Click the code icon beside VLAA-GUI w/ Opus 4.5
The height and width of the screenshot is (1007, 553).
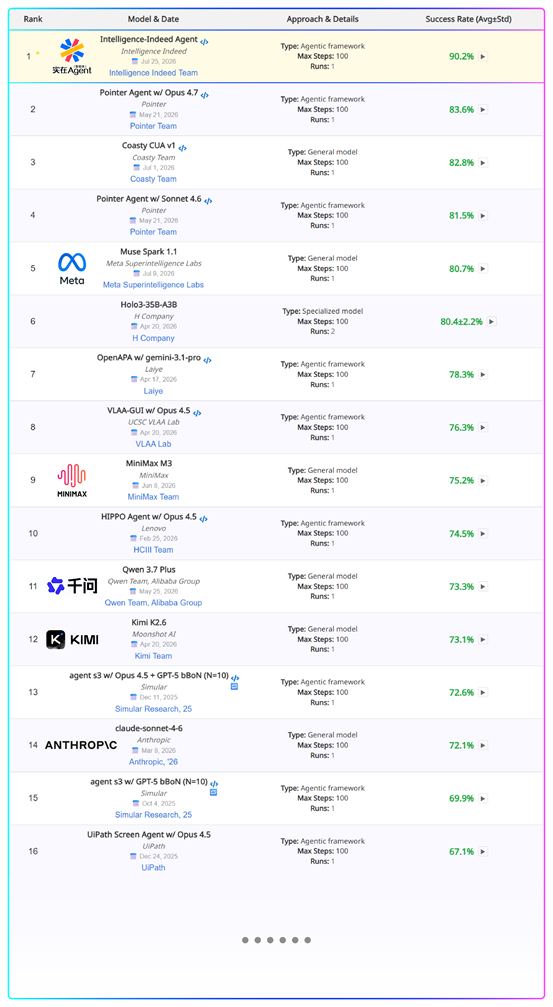(197, 413)
